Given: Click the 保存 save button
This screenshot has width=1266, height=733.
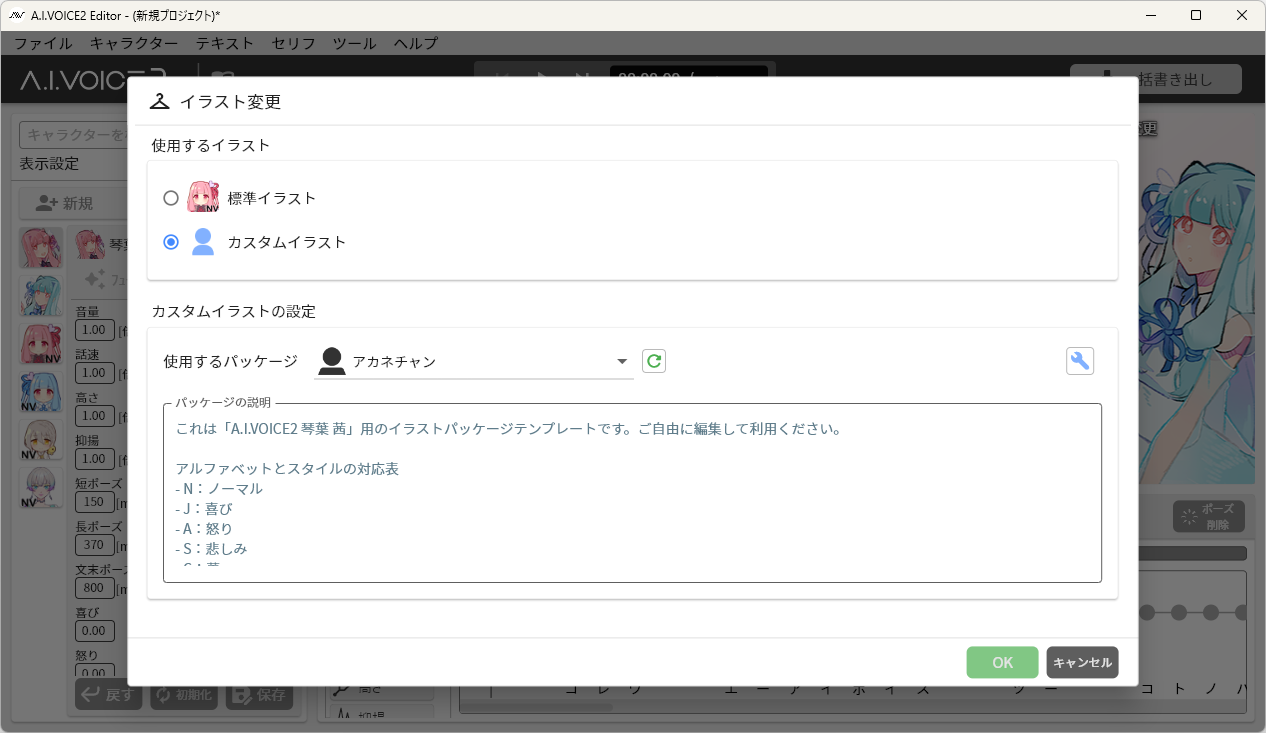Looking at the screenshot, I should tap(259, 696).
